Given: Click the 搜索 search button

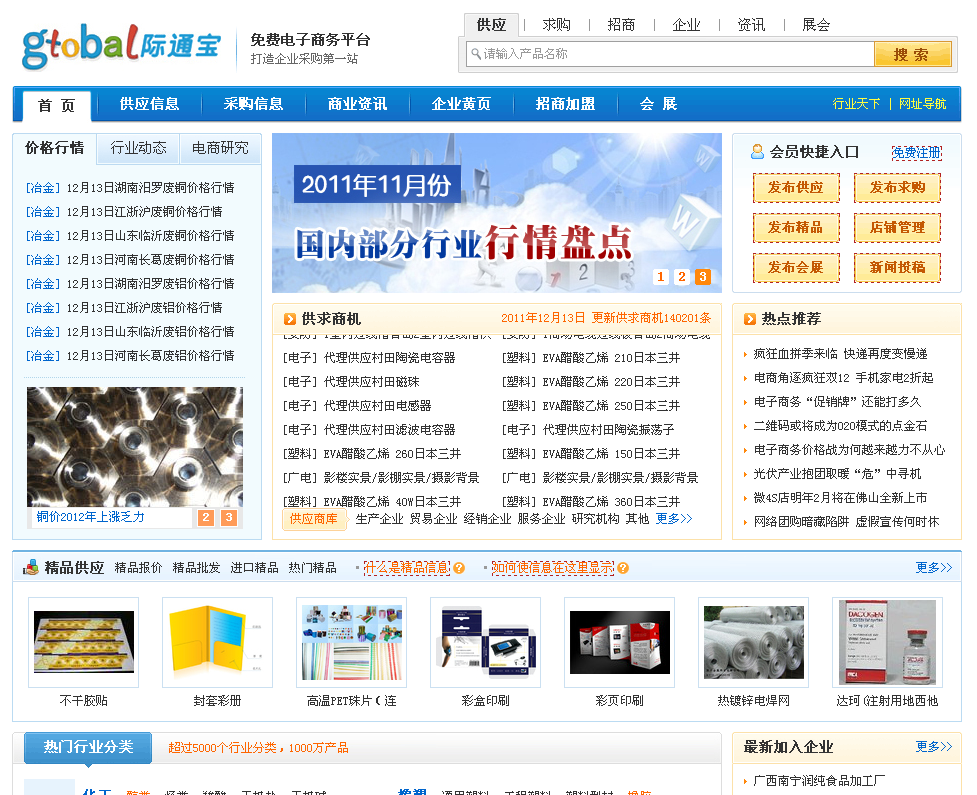Looking at the screenshot, I should pos(911,55).
